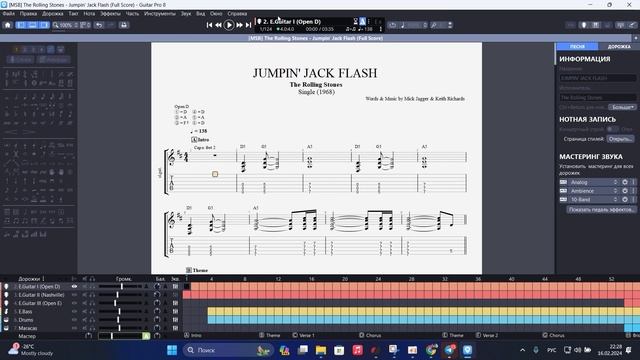Viewport: 640px width, 360px height.
Task: Switch to the ПЕСНЯ tab
Action: pyautogui.click(x=577, y=47)
